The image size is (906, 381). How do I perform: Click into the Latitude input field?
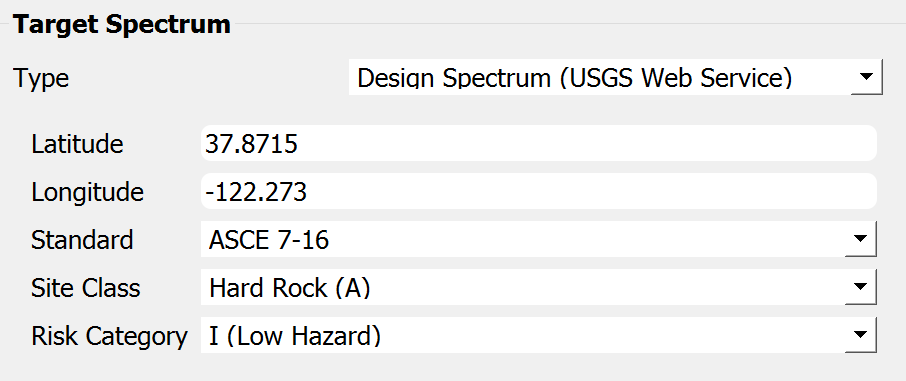539,143
